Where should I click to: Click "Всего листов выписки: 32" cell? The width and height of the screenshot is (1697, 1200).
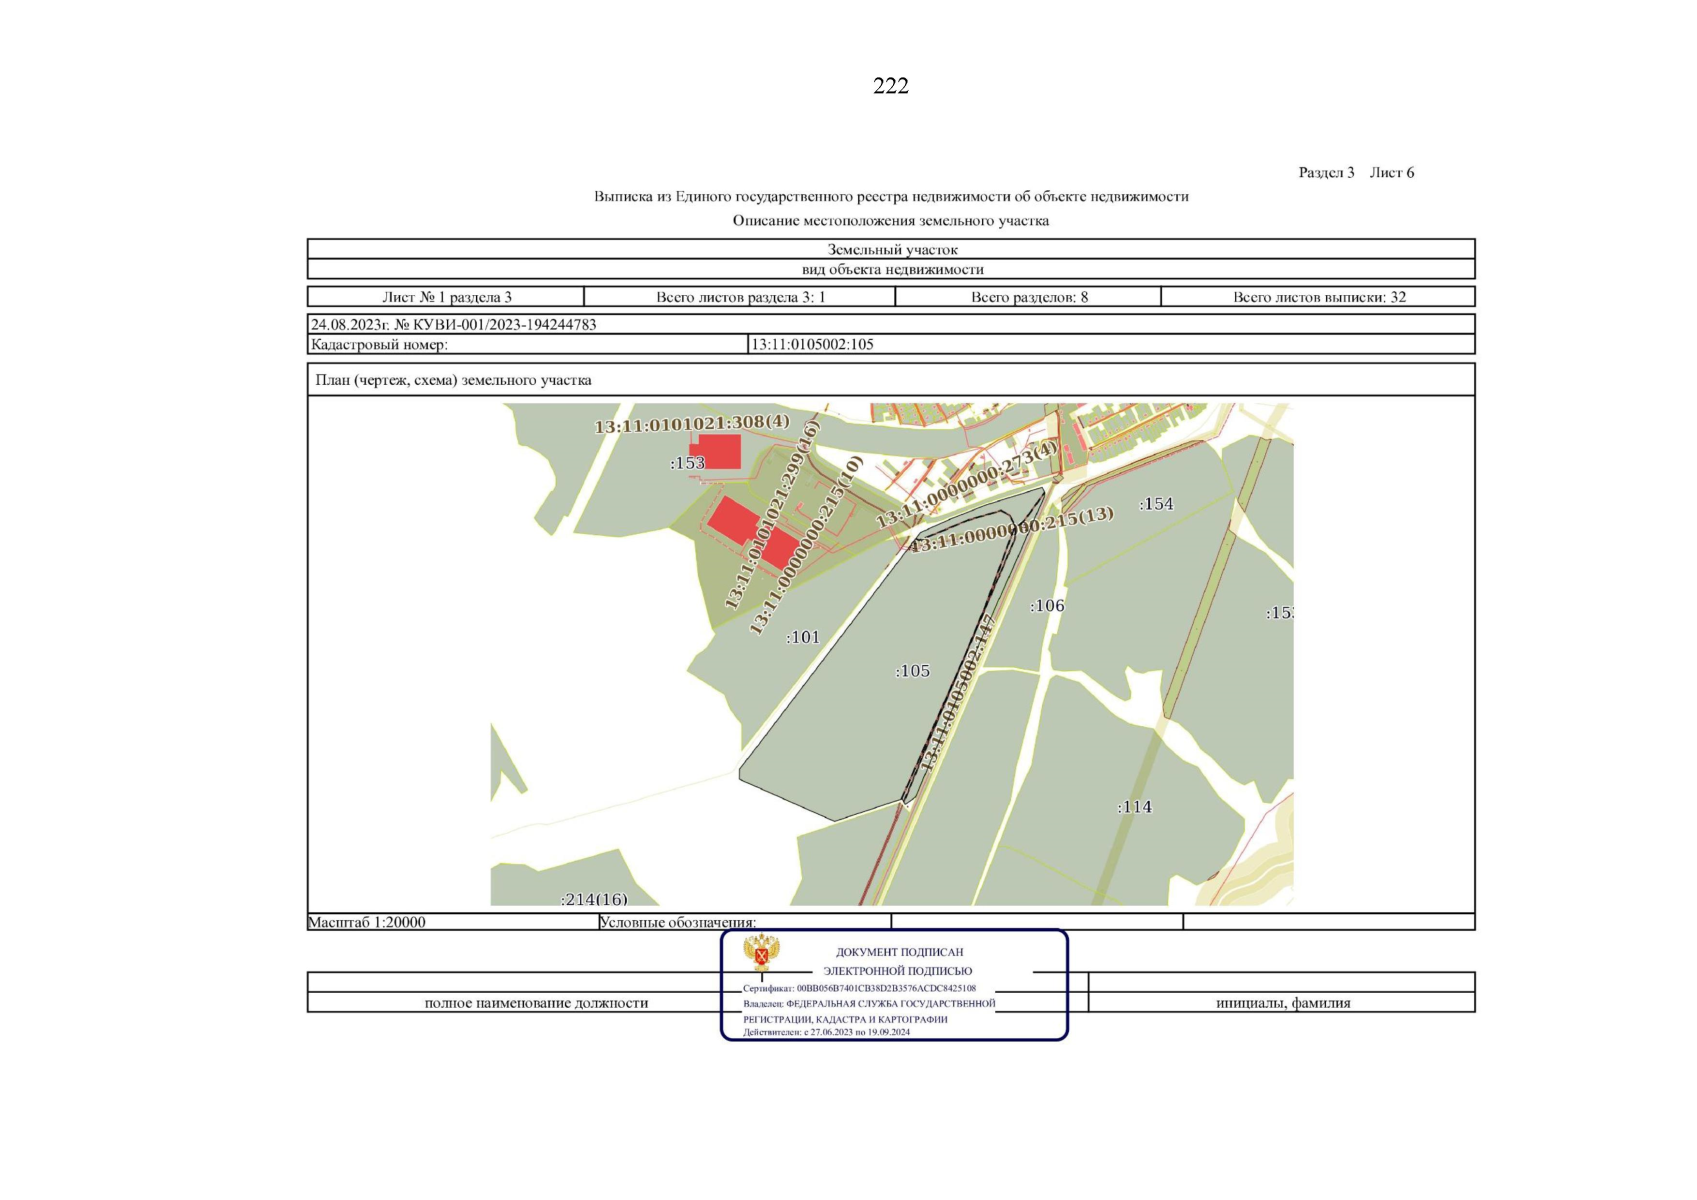(1318, 297)
